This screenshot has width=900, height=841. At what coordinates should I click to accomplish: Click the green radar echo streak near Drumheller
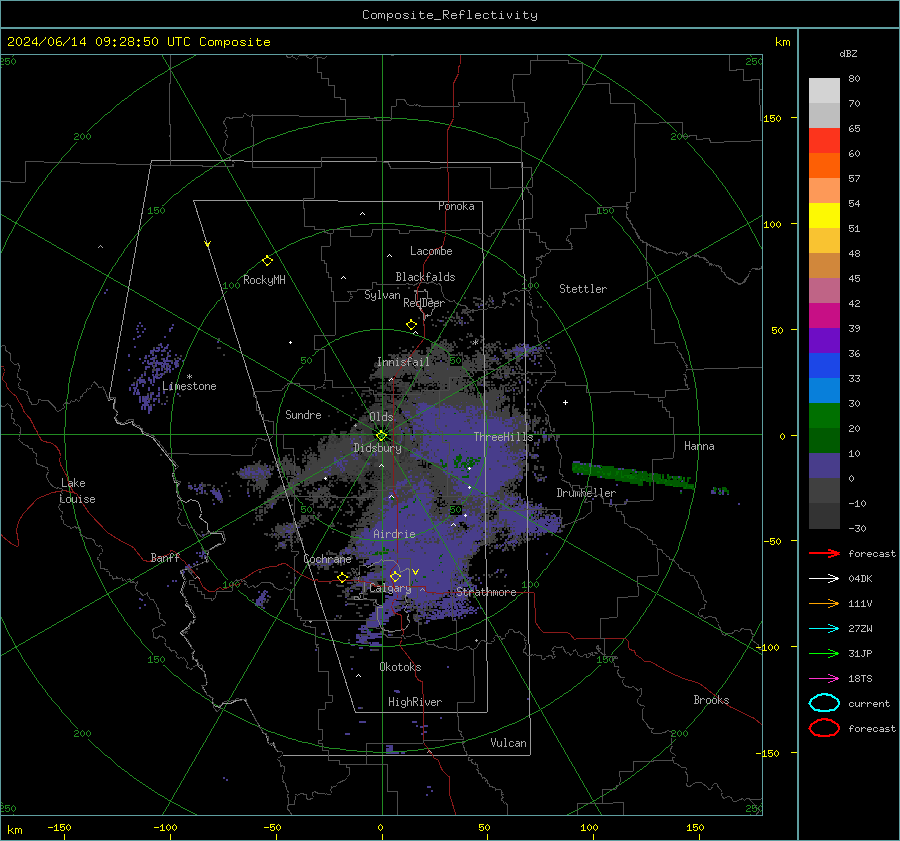[633, 475]
